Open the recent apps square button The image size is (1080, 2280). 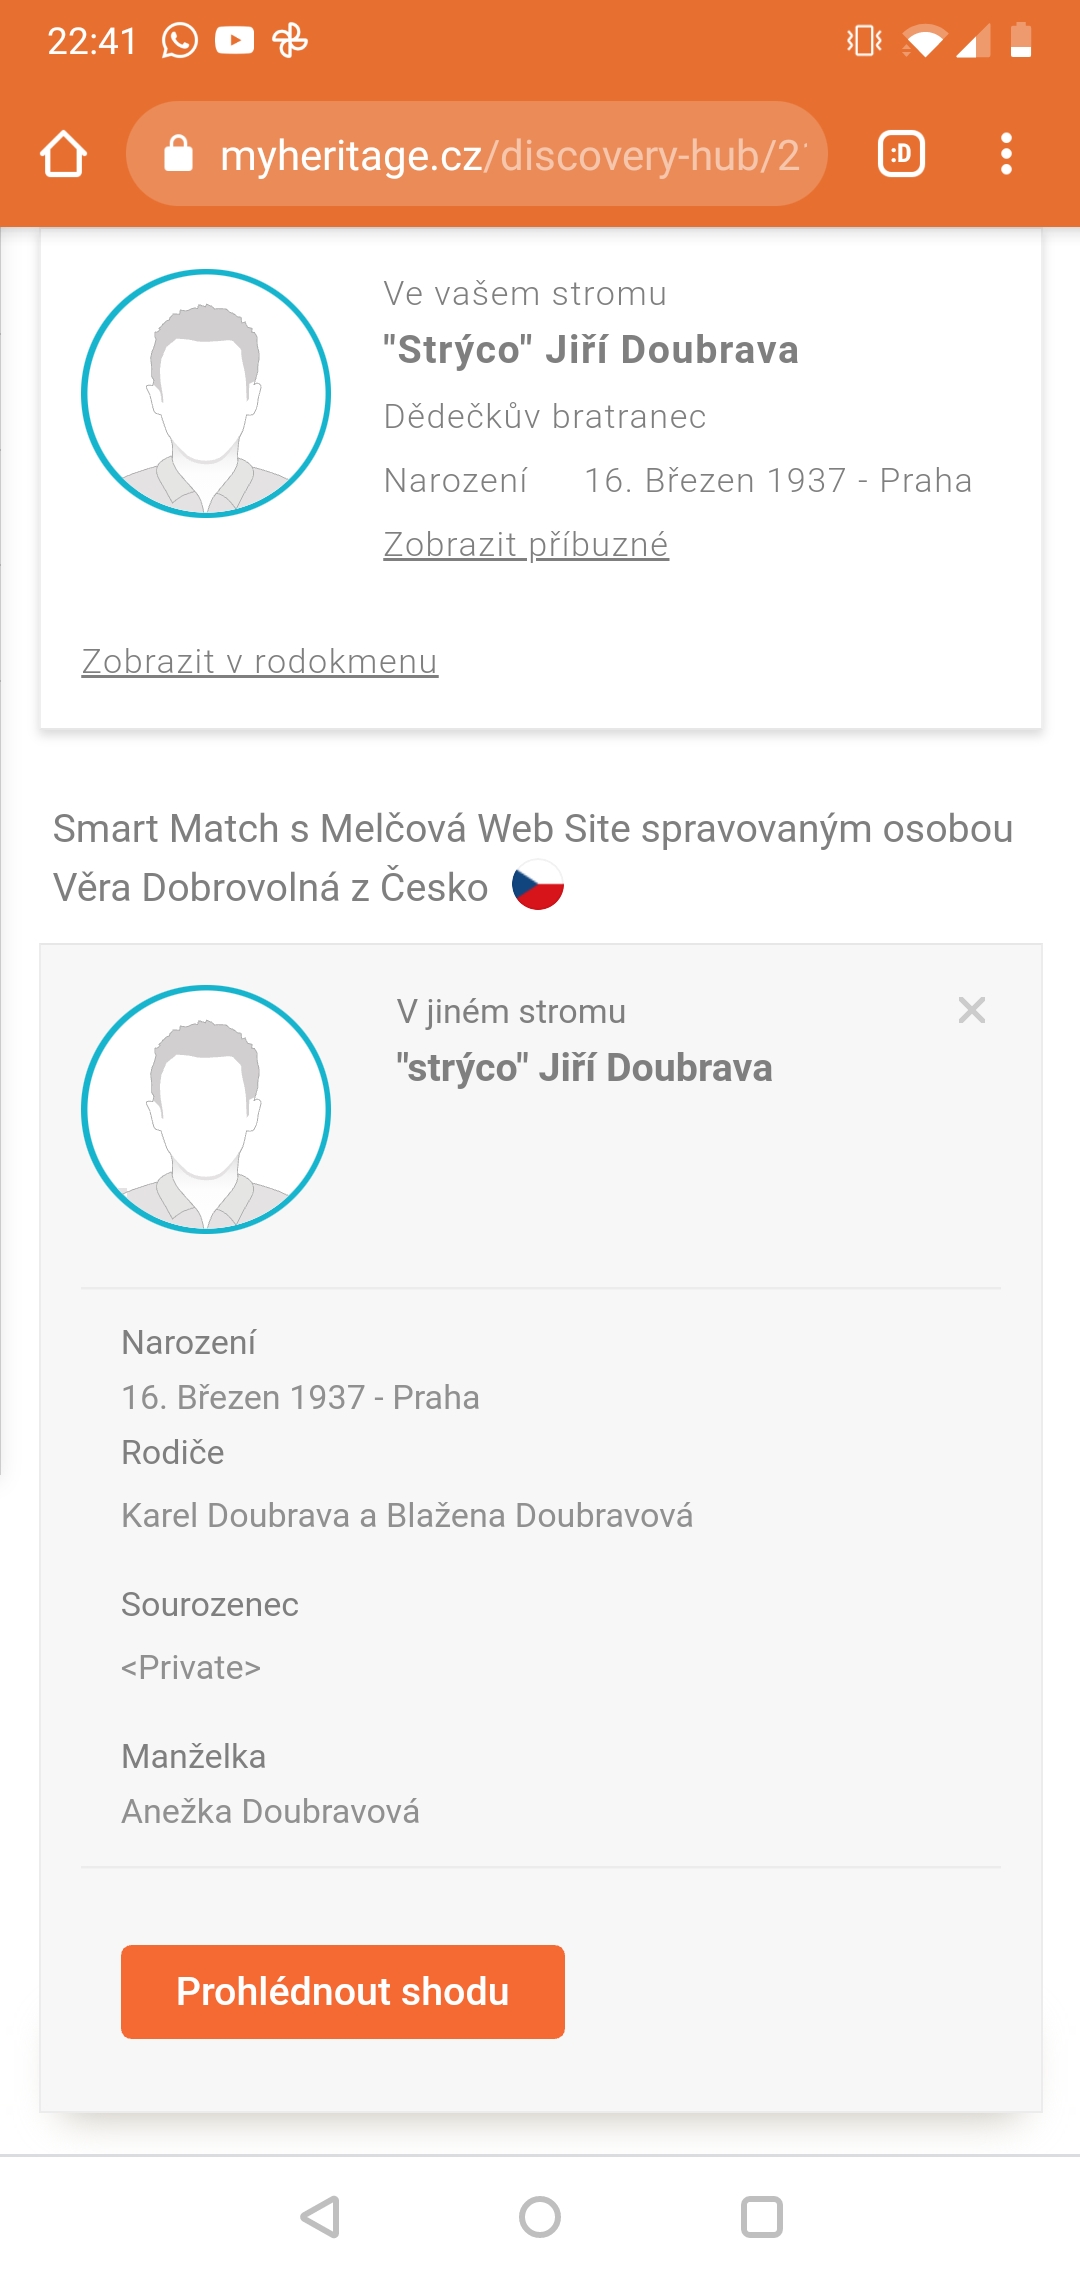click(761, 2217)
